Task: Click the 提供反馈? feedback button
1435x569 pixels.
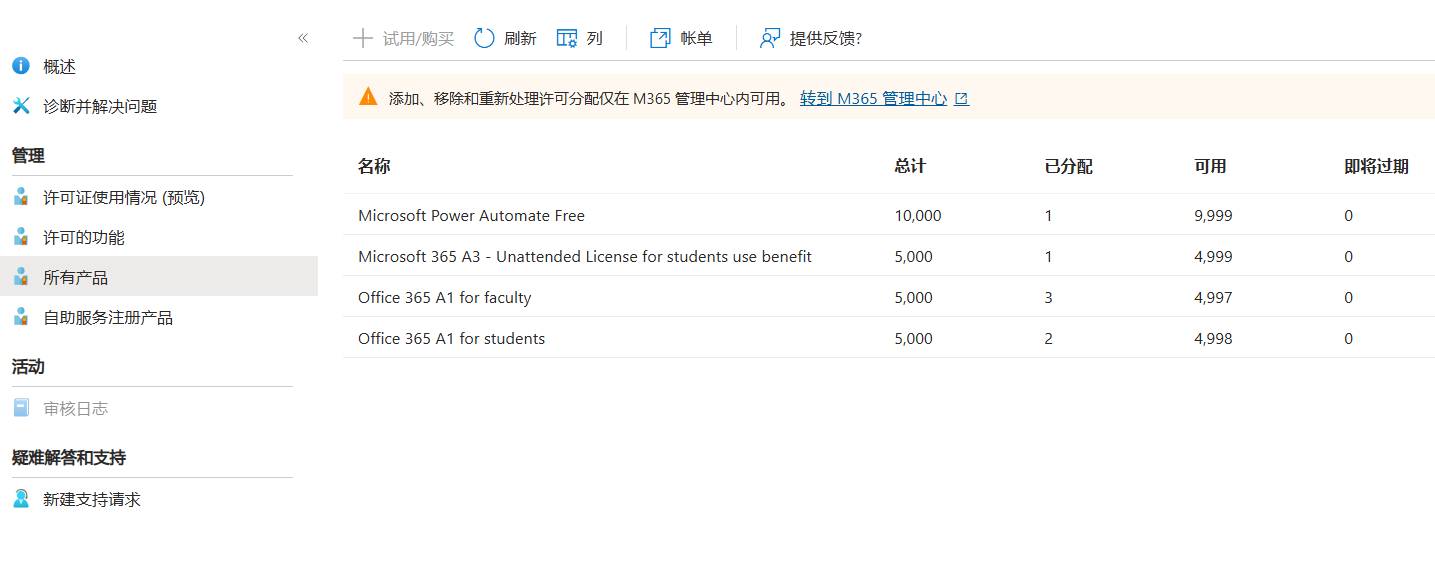Action: click(x=811, y=38)
